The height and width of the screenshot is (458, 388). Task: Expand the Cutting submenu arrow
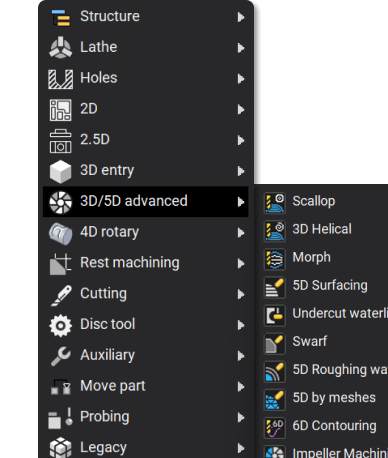click(241, 294)
